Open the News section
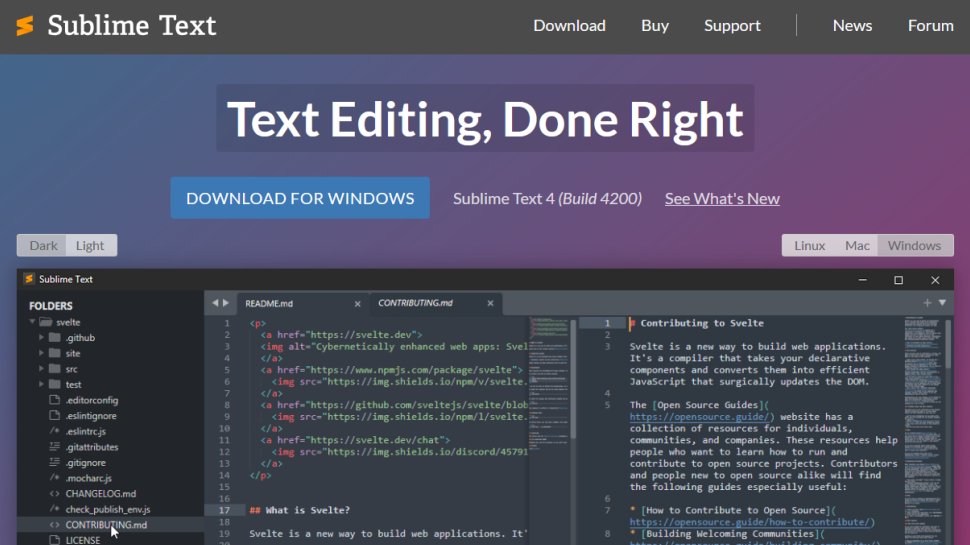Image resolution: width=970 pixels, height=545 pixels. [852, 25]
